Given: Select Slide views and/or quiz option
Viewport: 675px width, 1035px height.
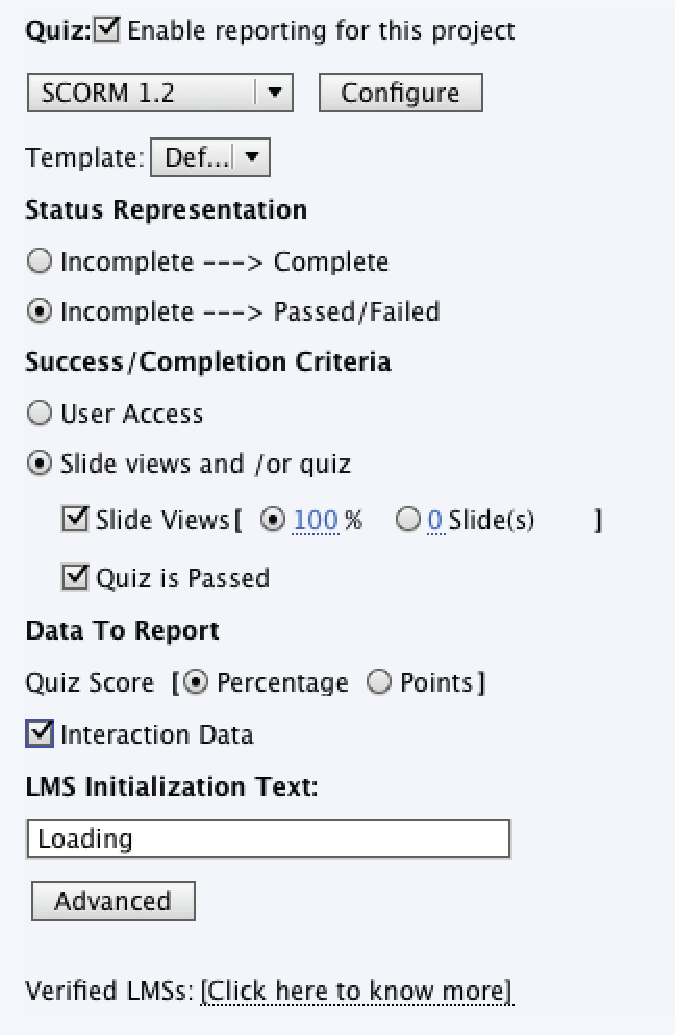Looking at the screenshot, I should click(x=39, y=464).
